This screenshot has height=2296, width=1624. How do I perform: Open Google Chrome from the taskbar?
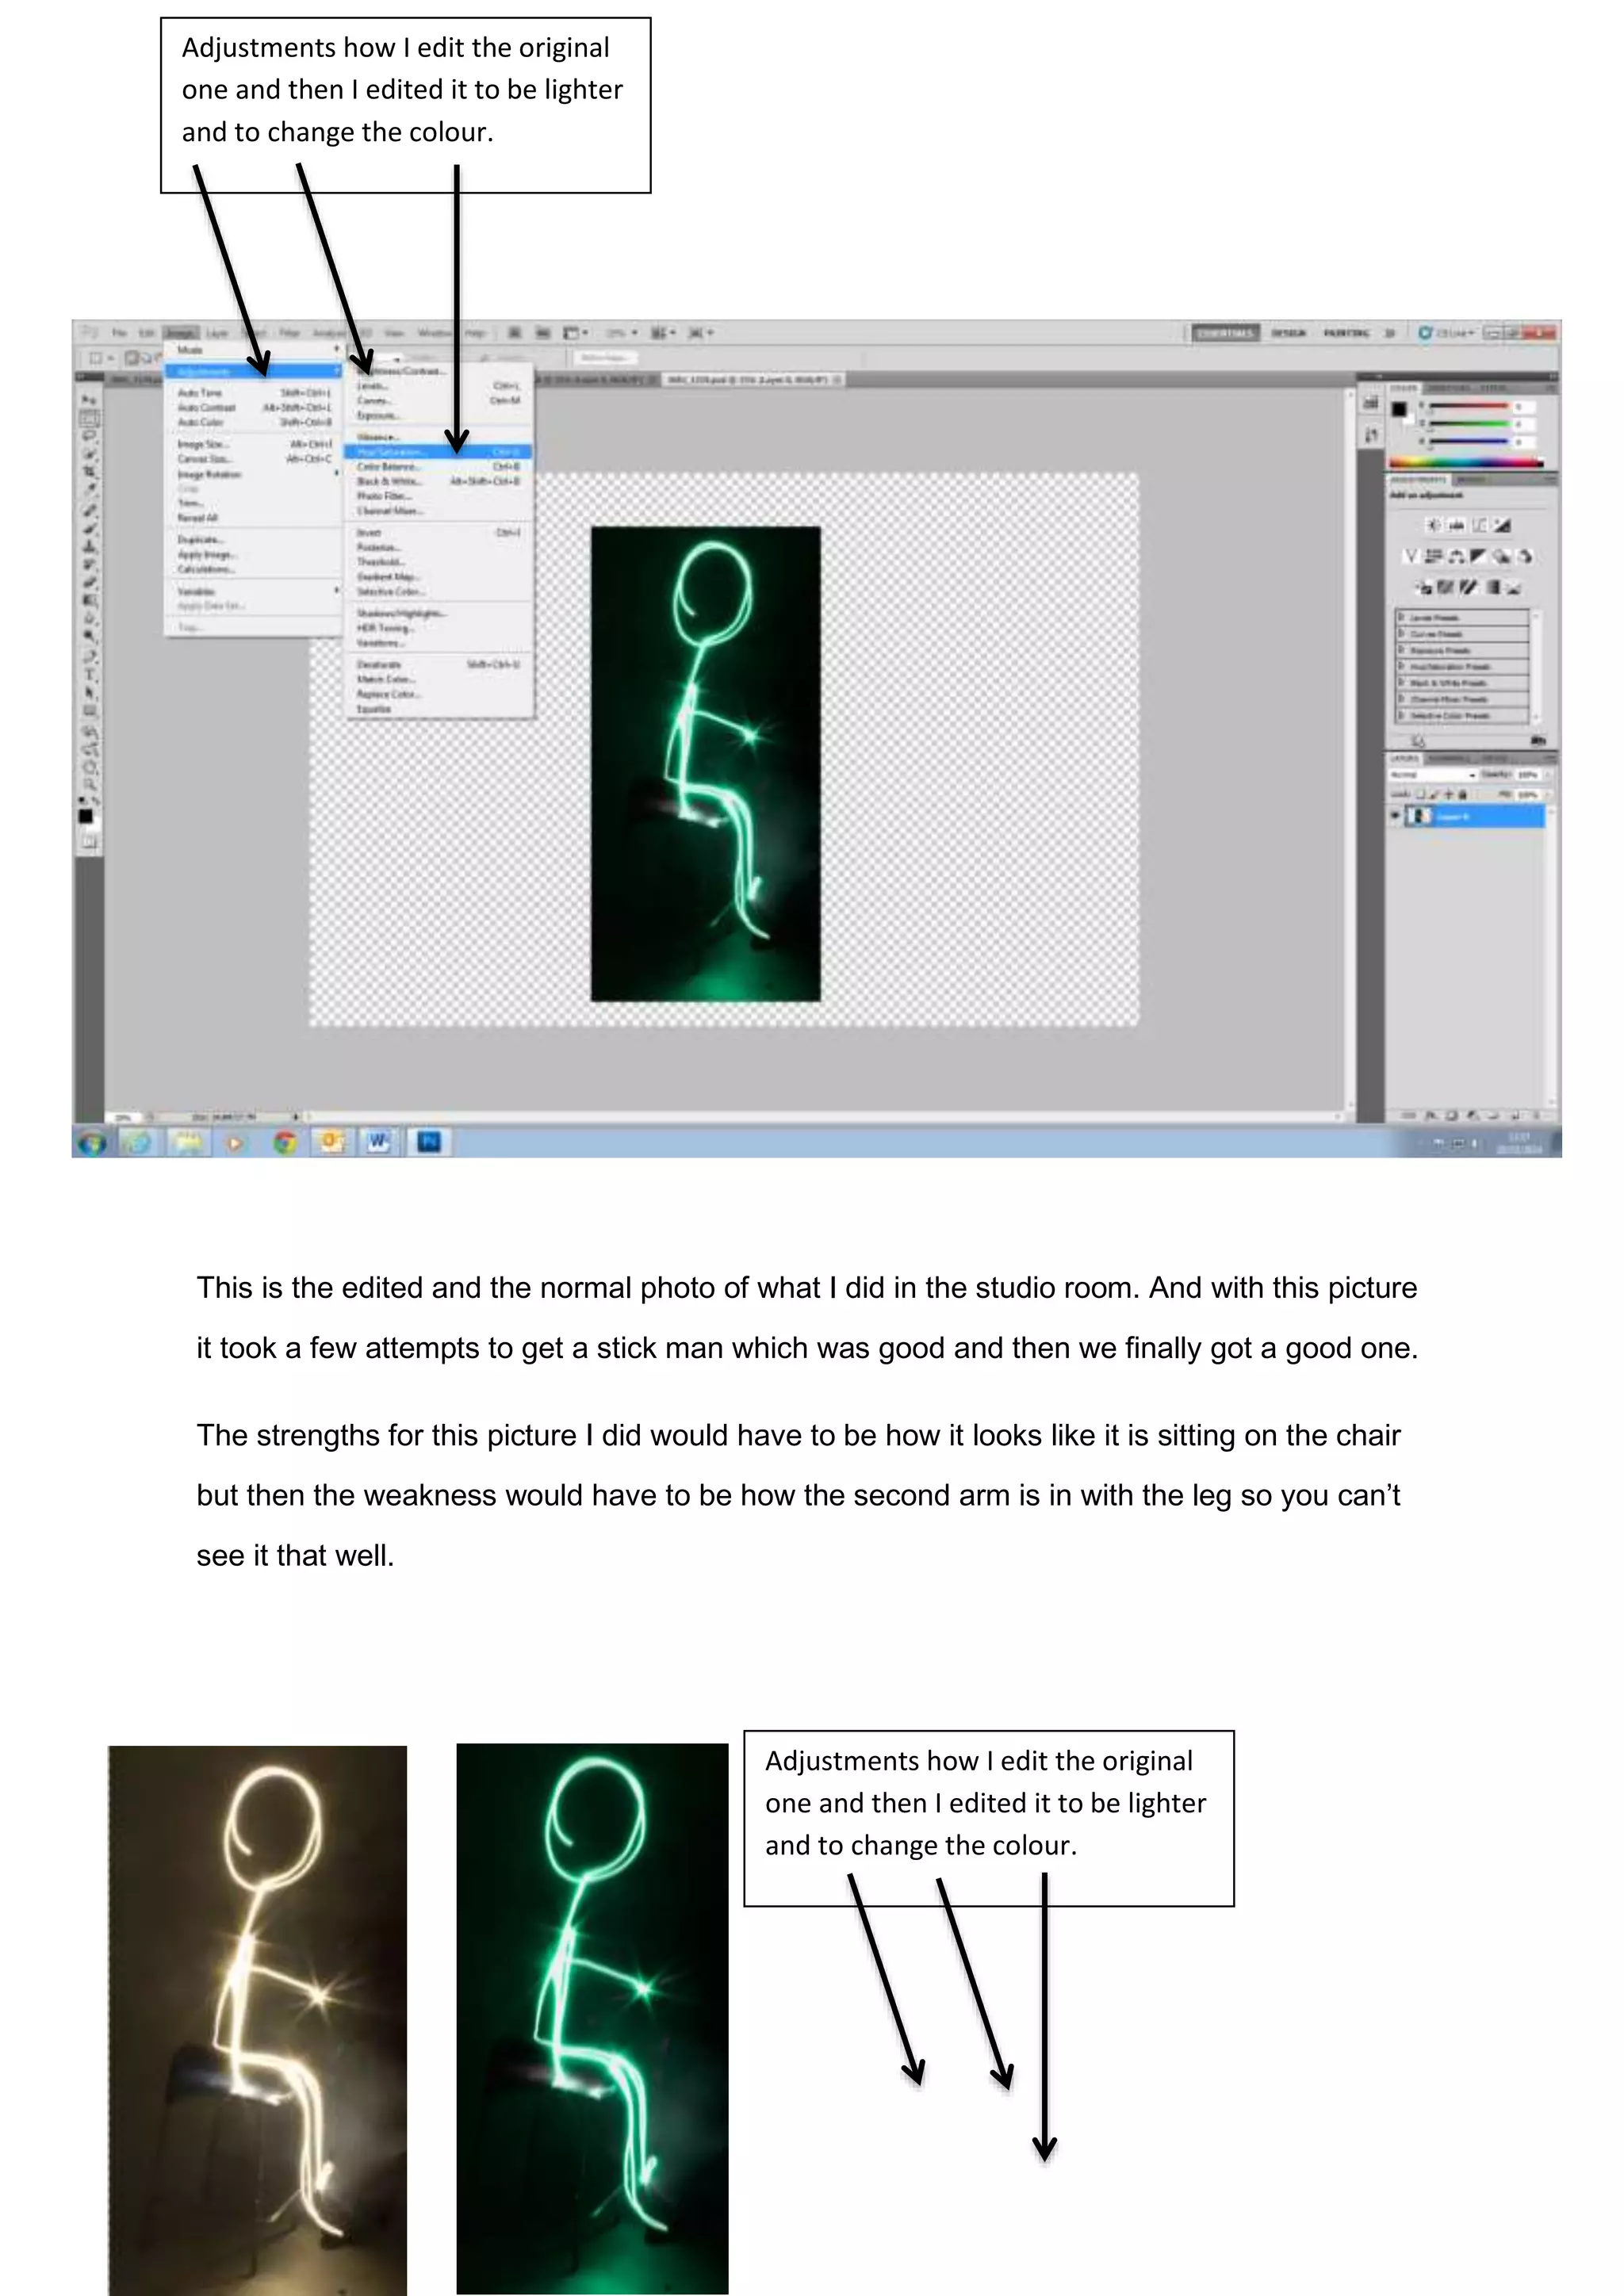coord(285,1141)
